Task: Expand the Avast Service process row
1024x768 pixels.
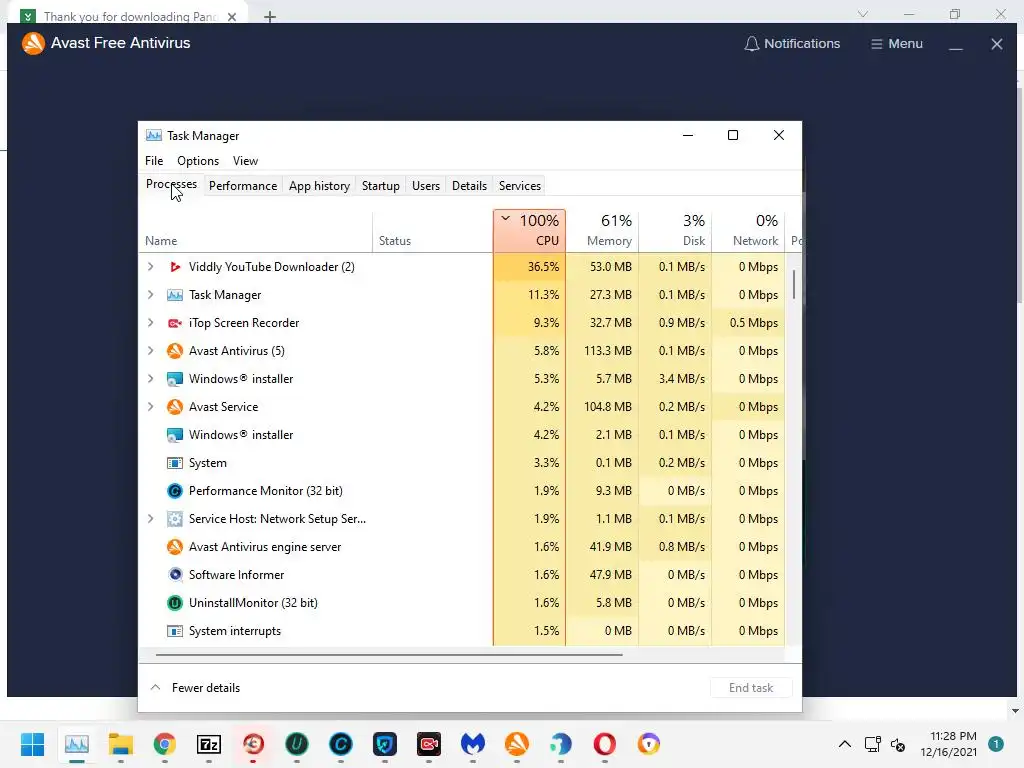Action: 151,407
